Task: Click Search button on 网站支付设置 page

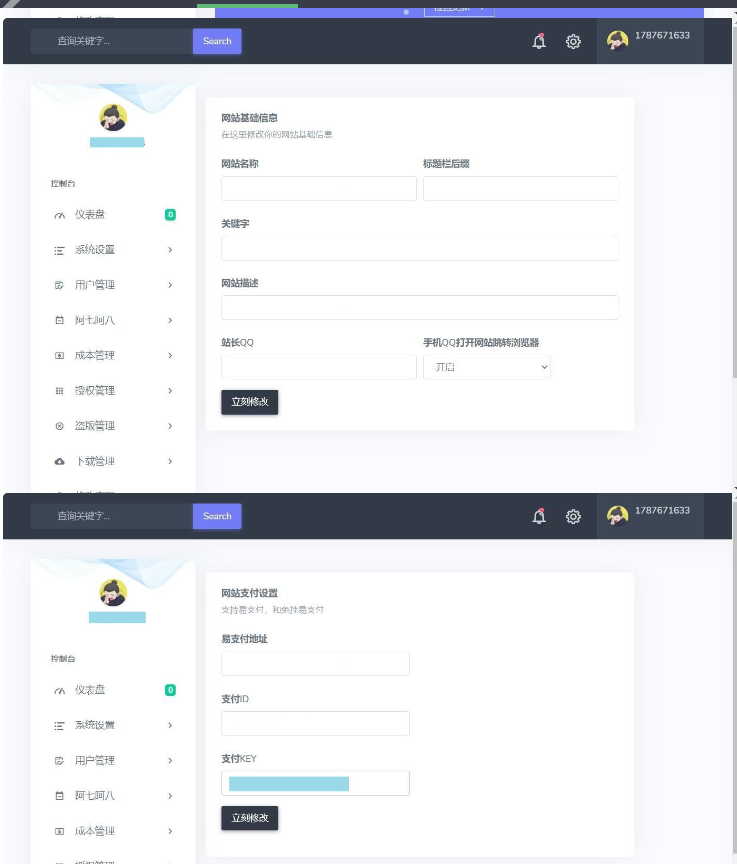Action: pyautogui.click(x=217, y=516)
